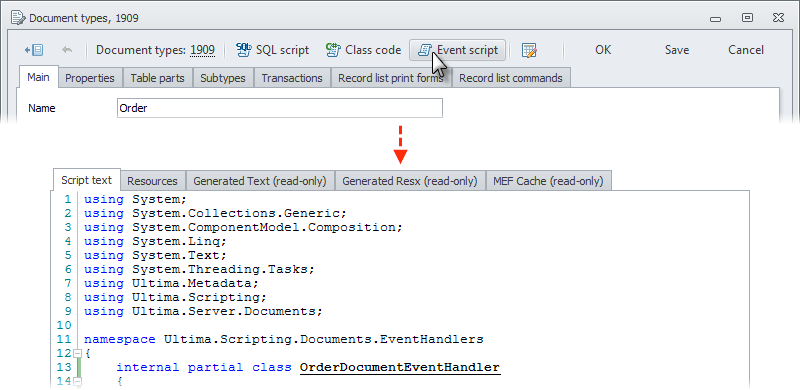800x390 pixels.
Task: Click namespace Ultima.Scripting.Documents.EventHandlers line
Action: [x=284, y=339]
